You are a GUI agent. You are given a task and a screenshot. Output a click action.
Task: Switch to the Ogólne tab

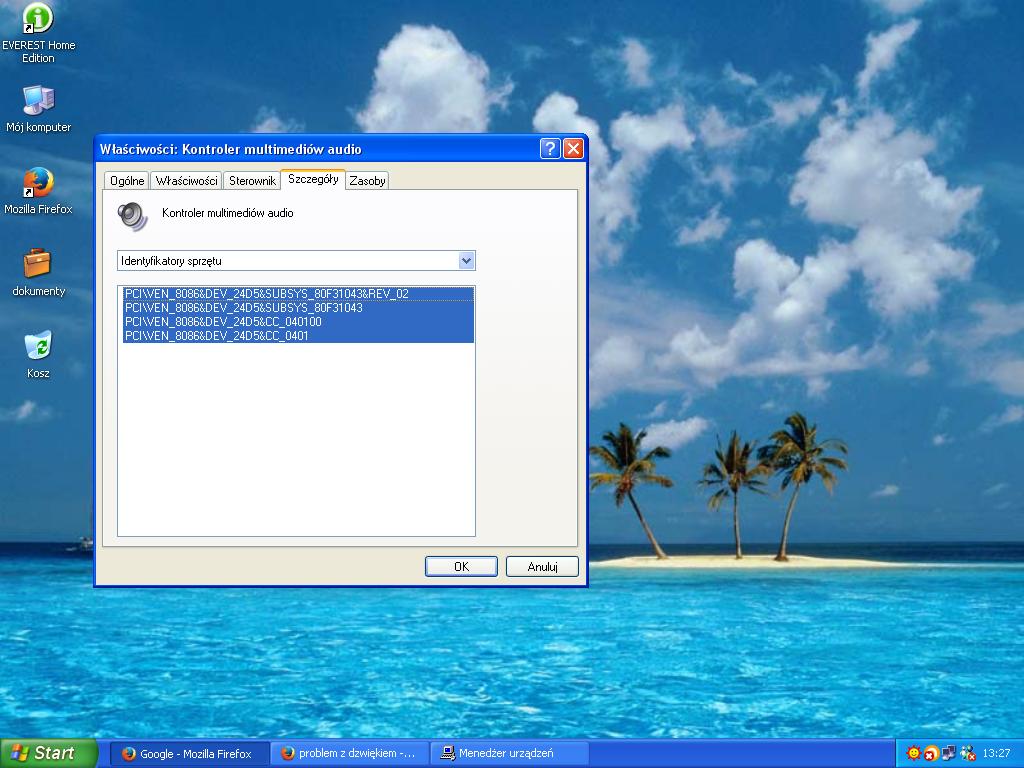click(x=127, y=181)
